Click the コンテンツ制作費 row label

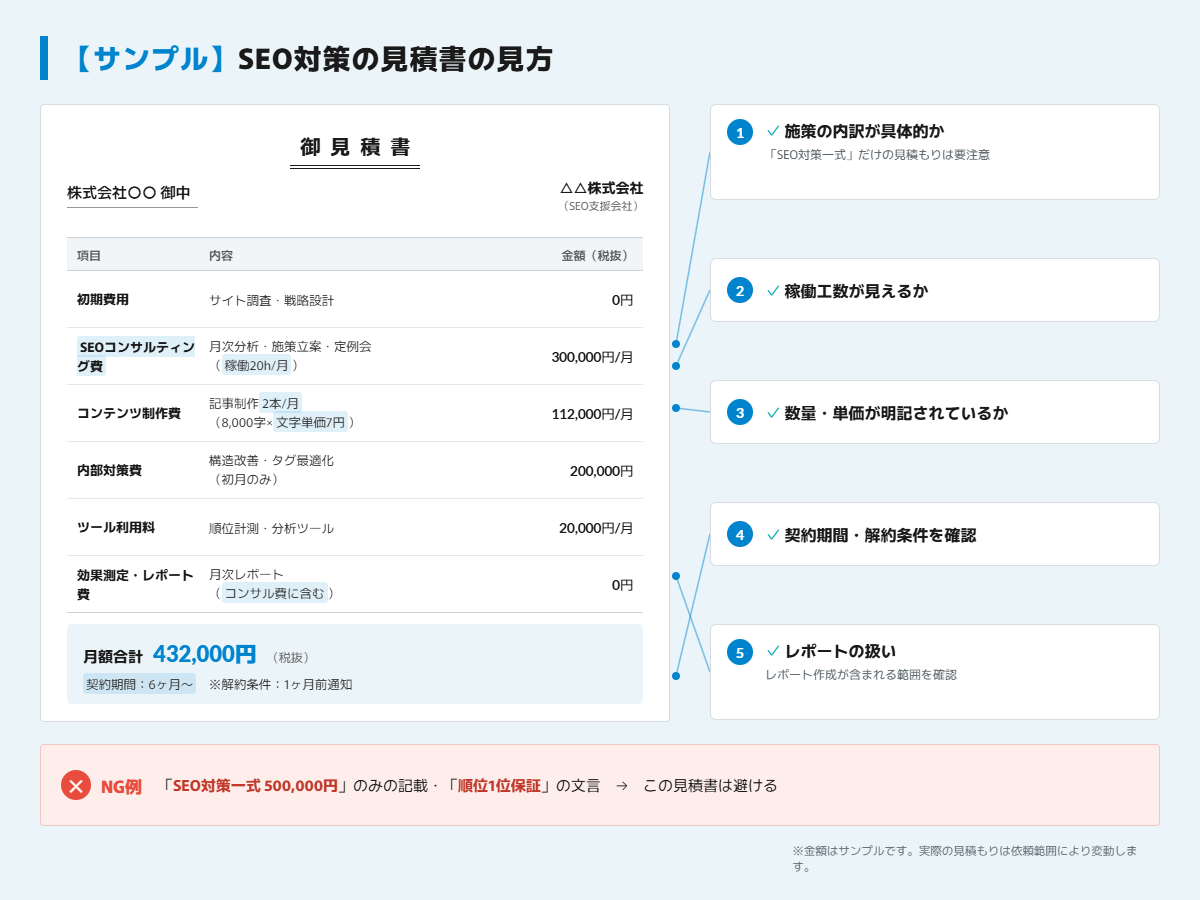tap(129, 413)
